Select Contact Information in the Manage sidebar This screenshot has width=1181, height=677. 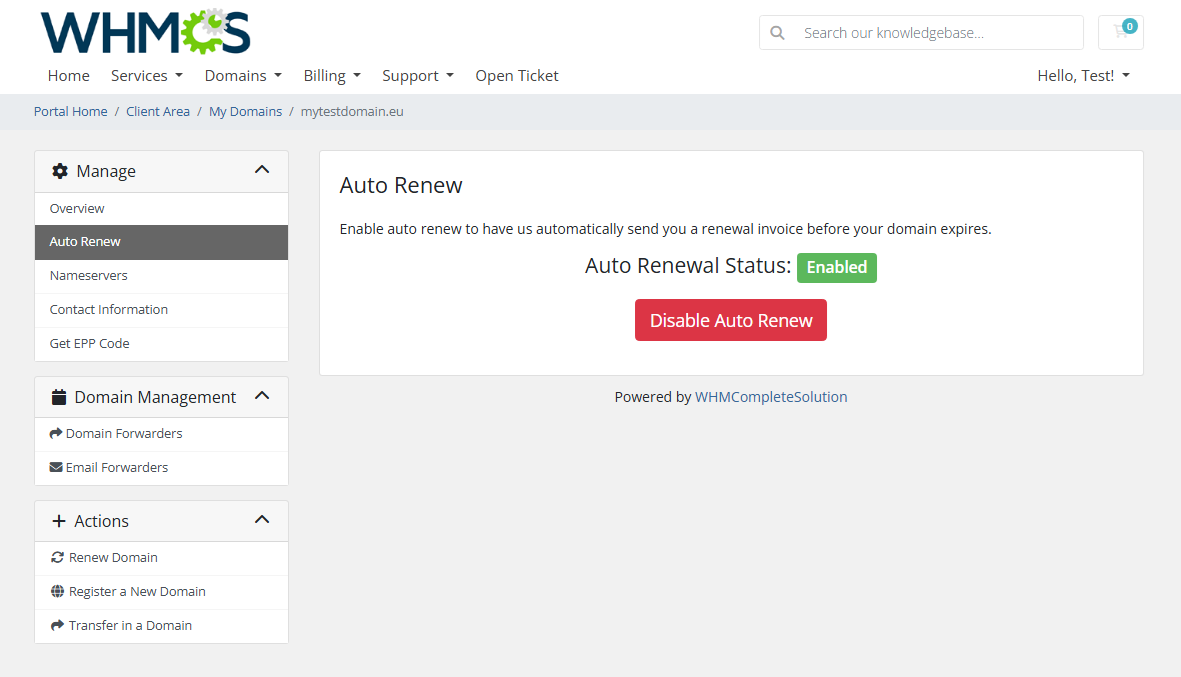click(161, 310)
